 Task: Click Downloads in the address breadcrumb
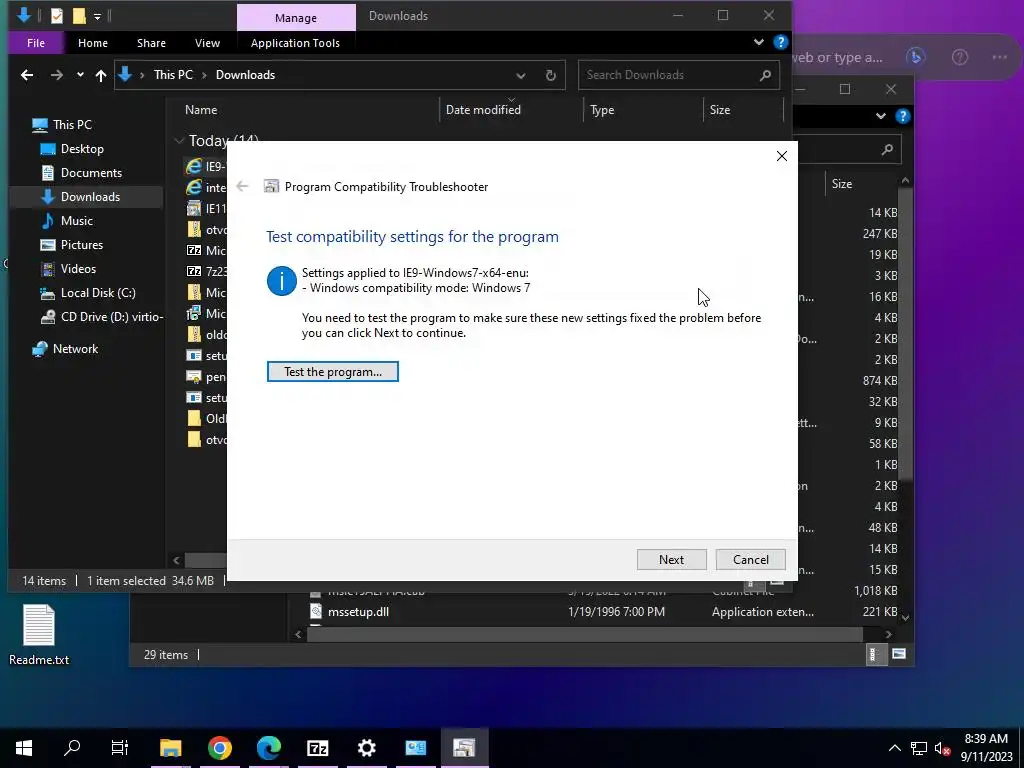click(x=246, y=75)
